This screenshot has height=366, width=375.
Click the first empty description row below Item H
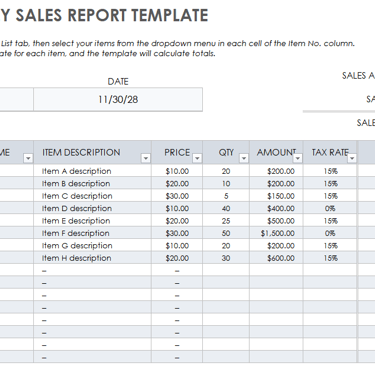92,271
